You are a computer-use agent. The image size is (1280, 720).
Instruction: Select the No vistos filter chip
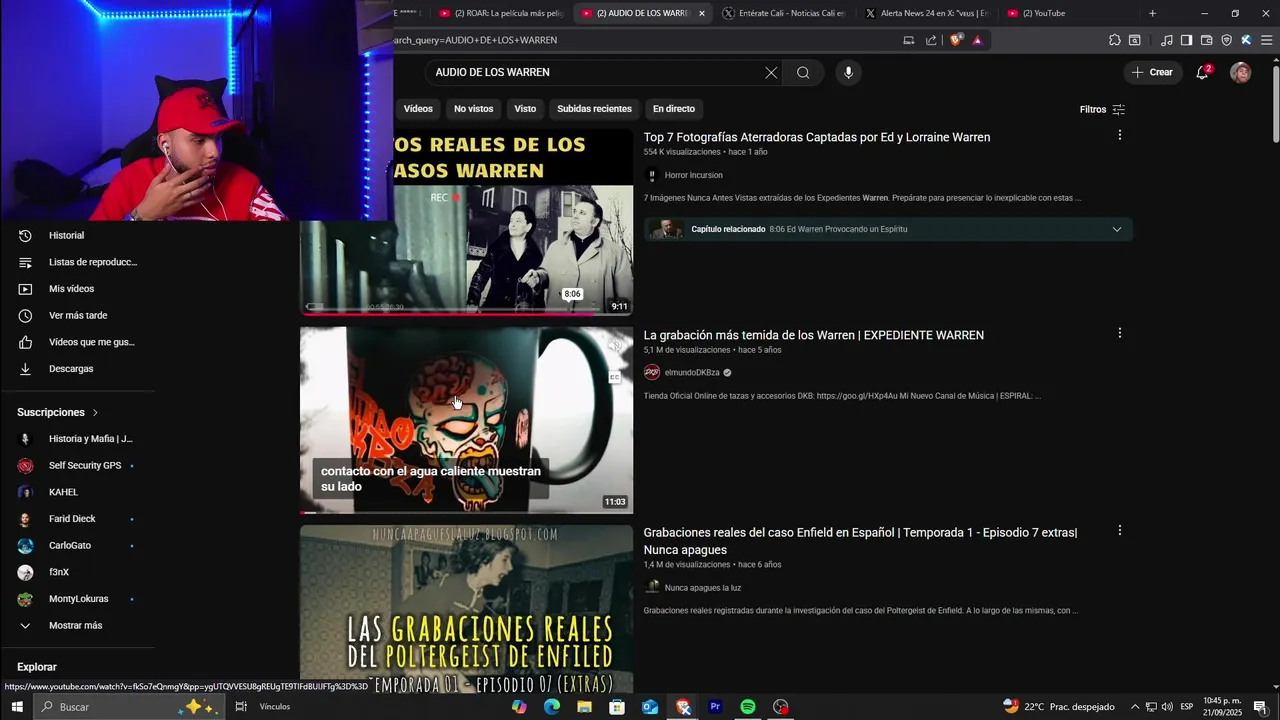tap(473, 108)
